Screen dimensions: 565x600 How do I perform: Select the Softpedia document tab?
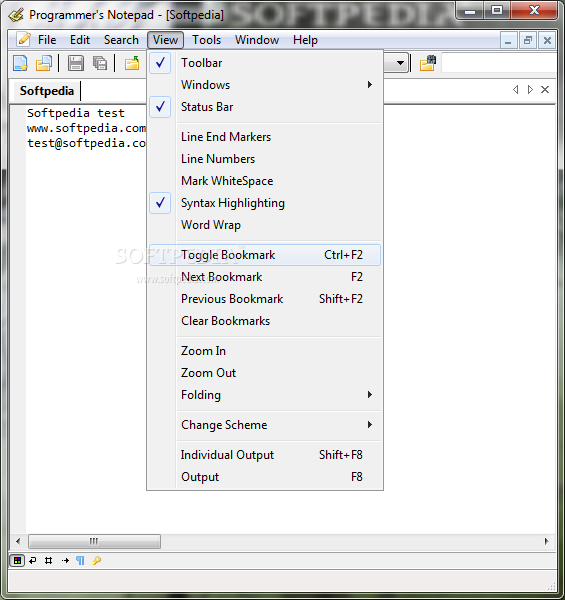point(47,91)
